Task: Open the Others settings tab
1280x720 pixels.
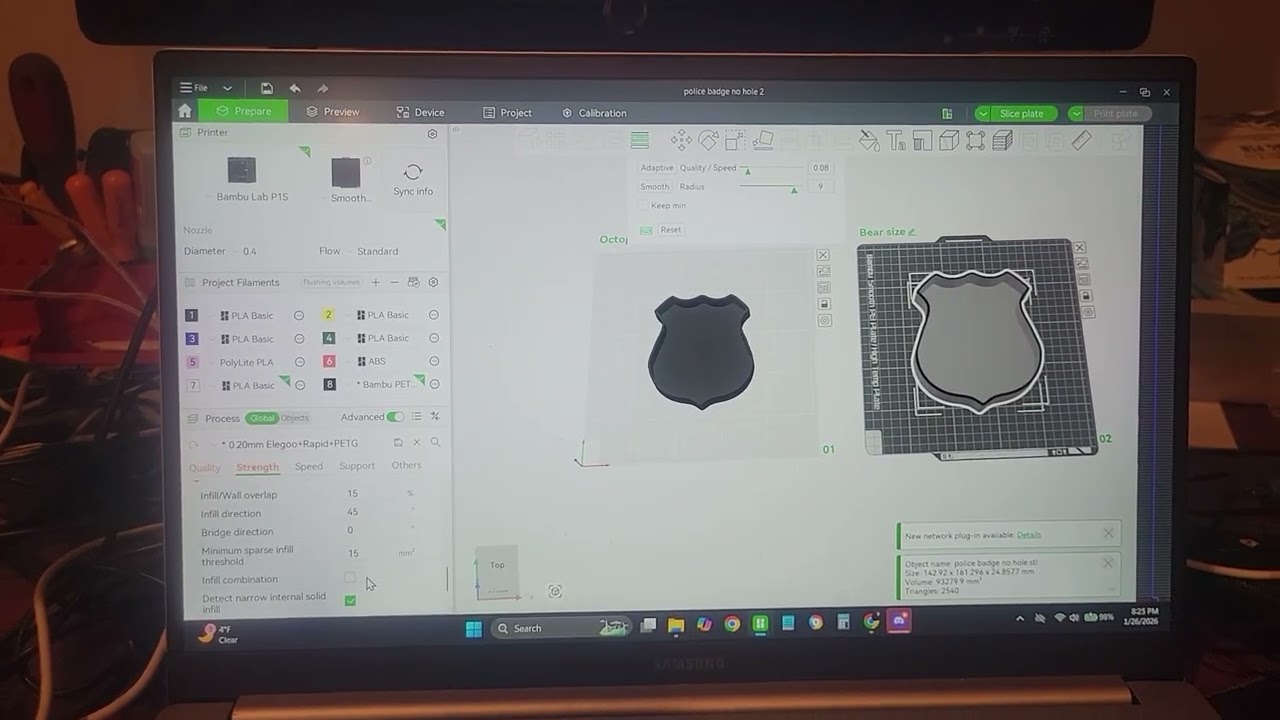Action: pos(406,465)
